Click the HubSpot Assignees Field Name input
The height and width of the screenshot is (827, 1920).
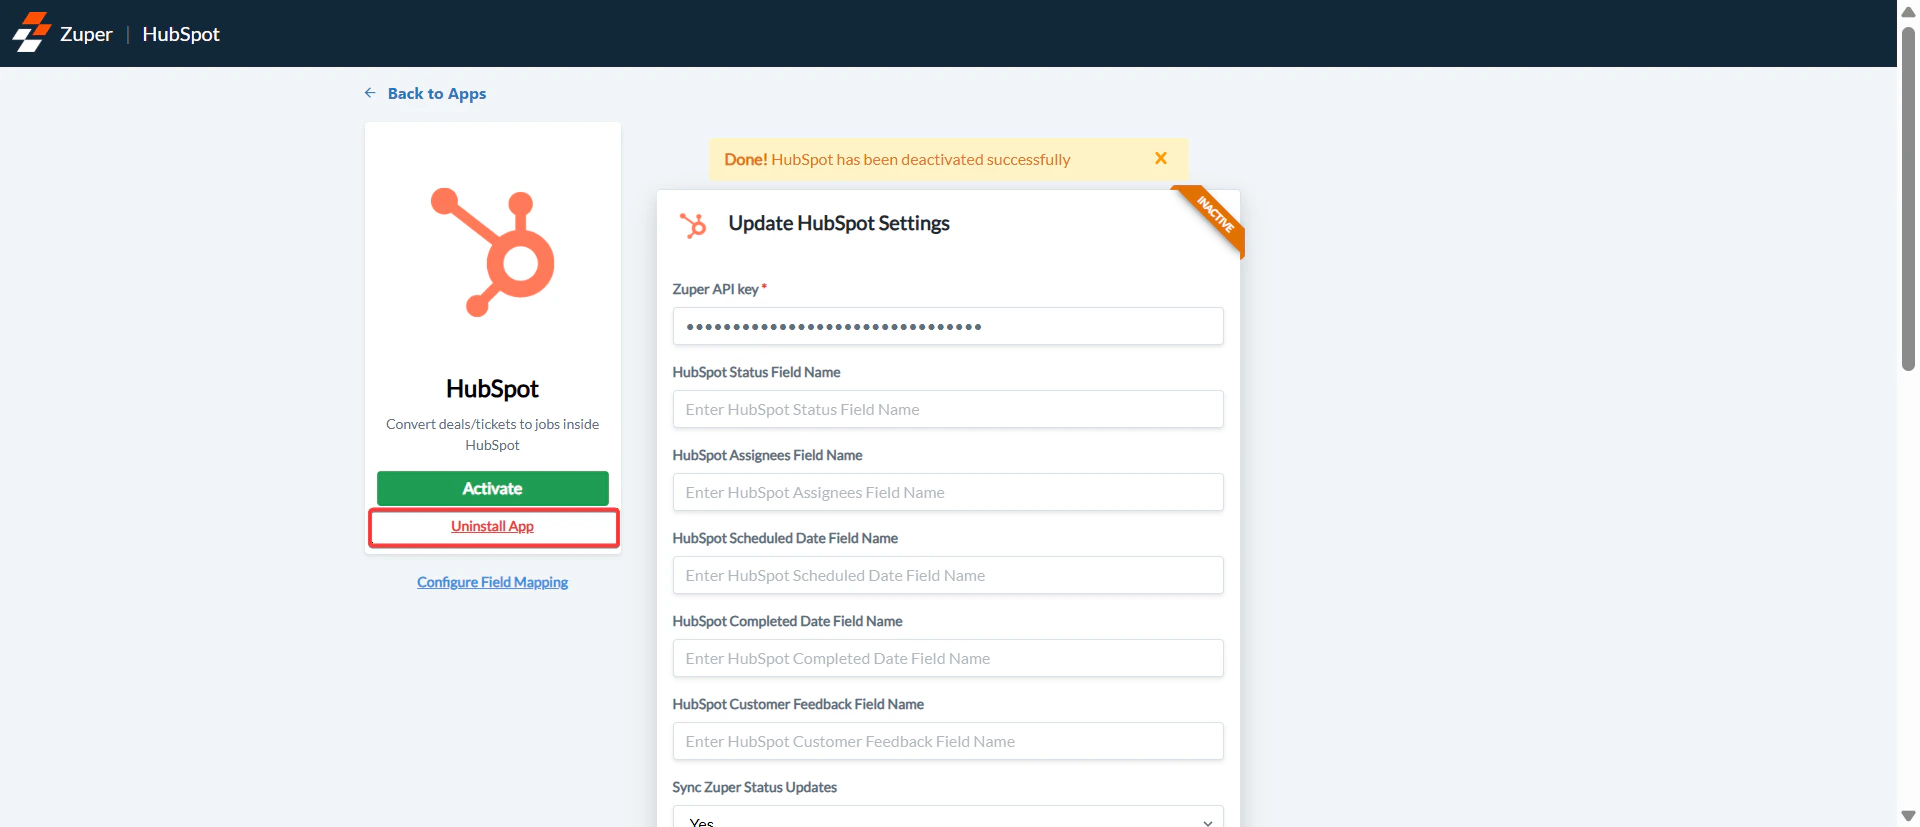(948, 492)
